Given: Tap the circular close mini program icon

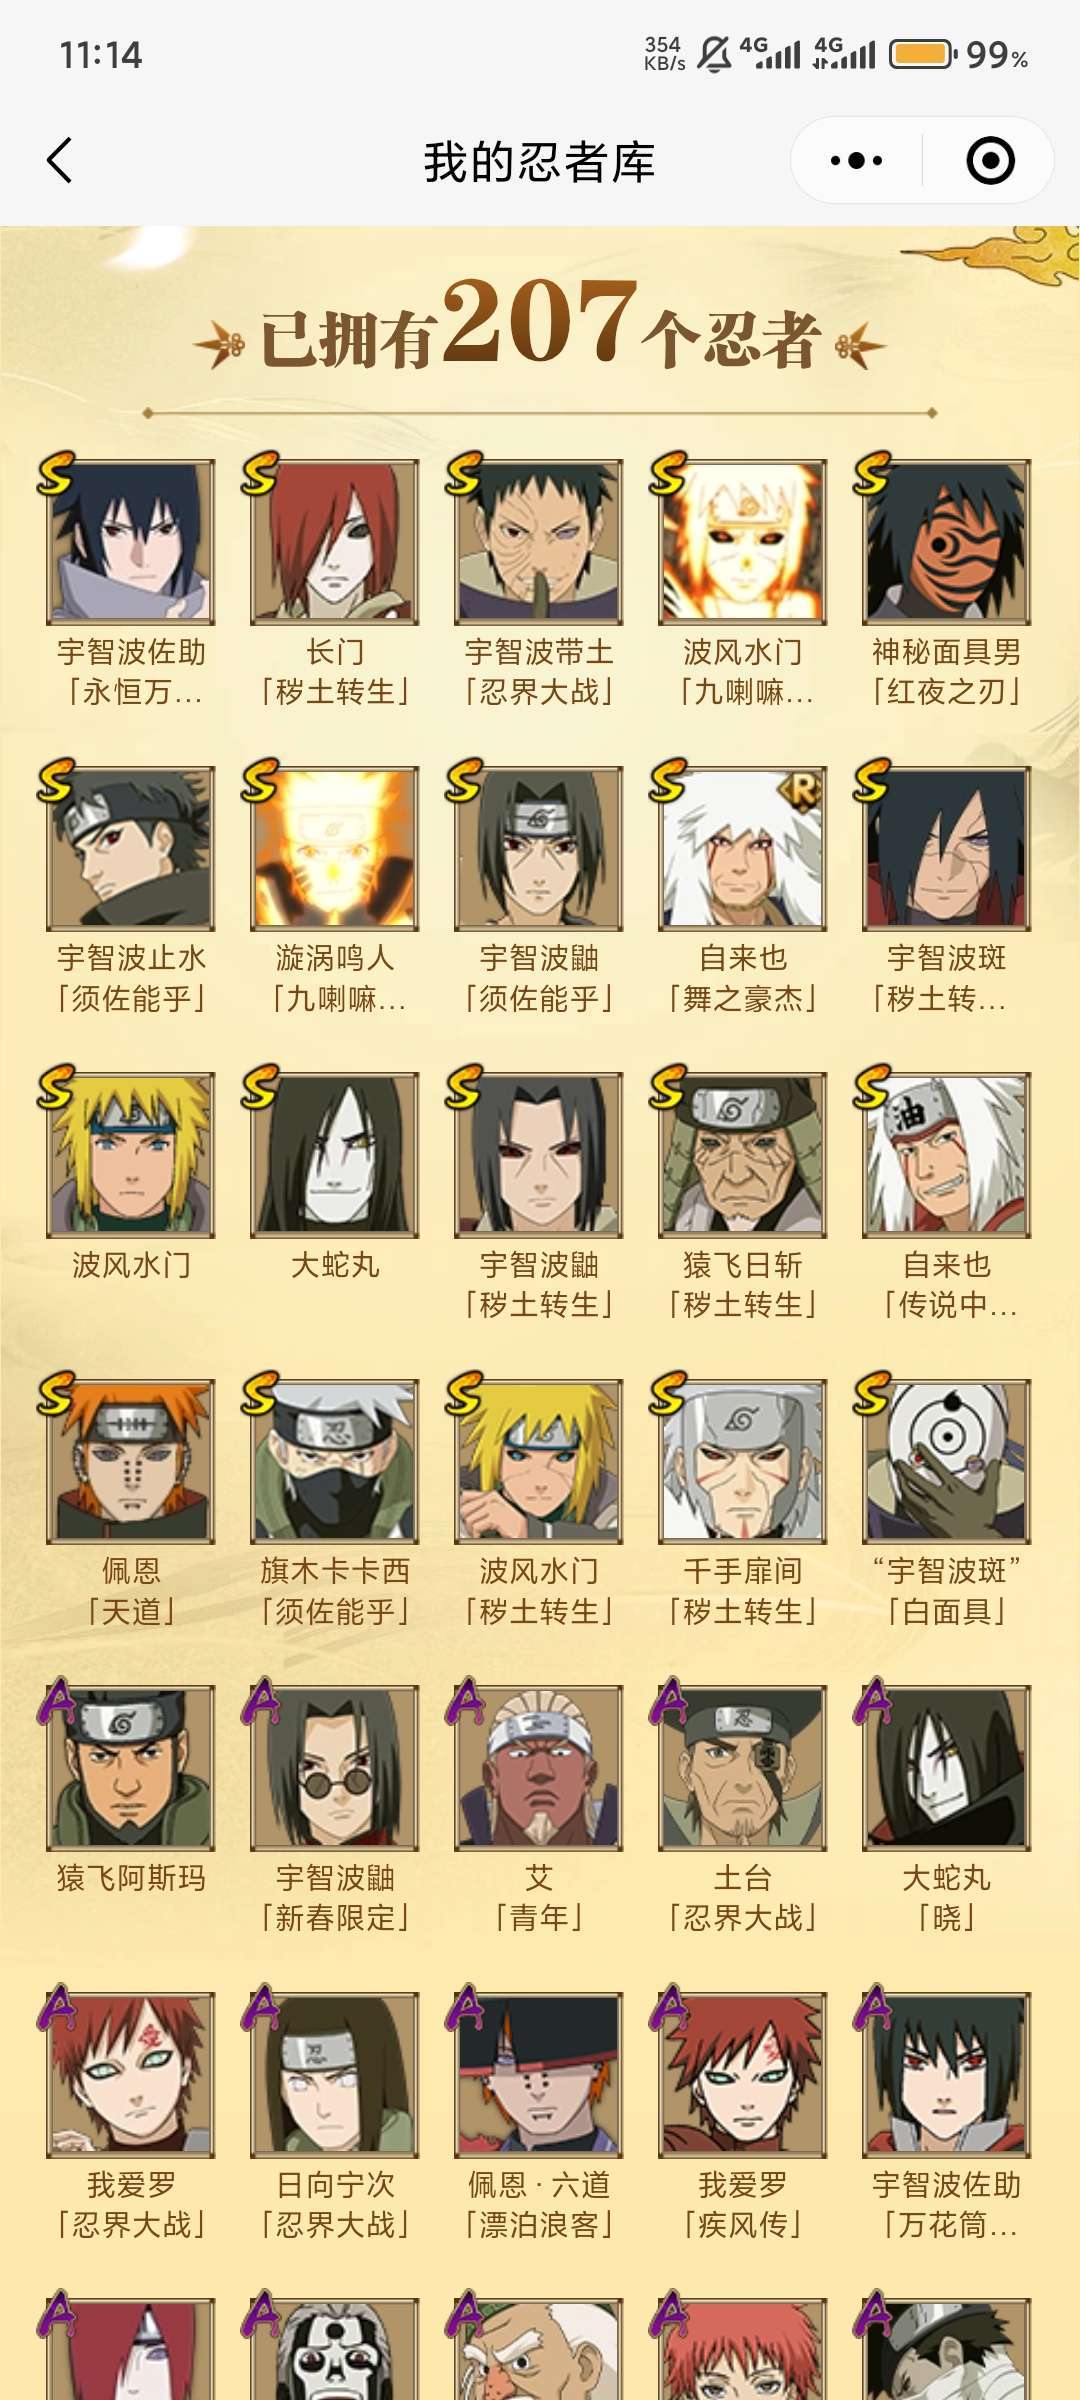Looking at the screenshot, I should 990,161.
